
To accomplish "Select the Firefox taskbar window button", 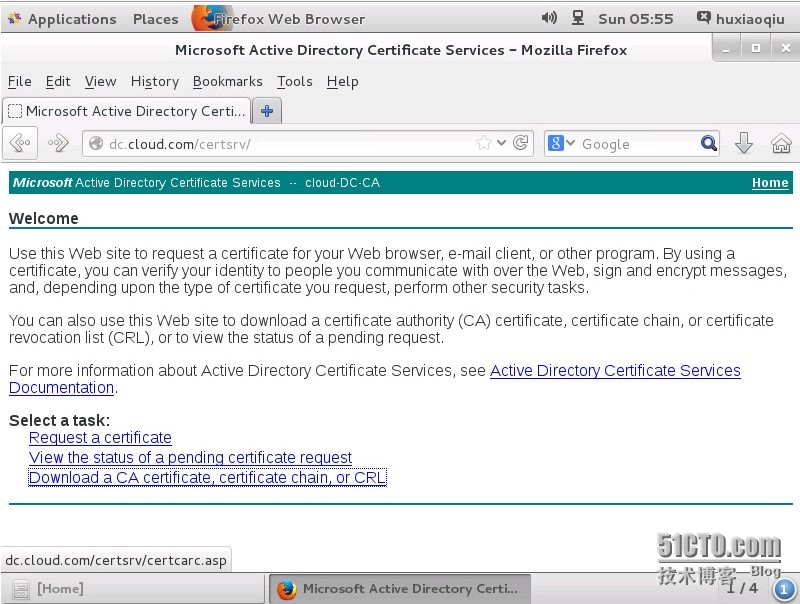I will [399, 589].
